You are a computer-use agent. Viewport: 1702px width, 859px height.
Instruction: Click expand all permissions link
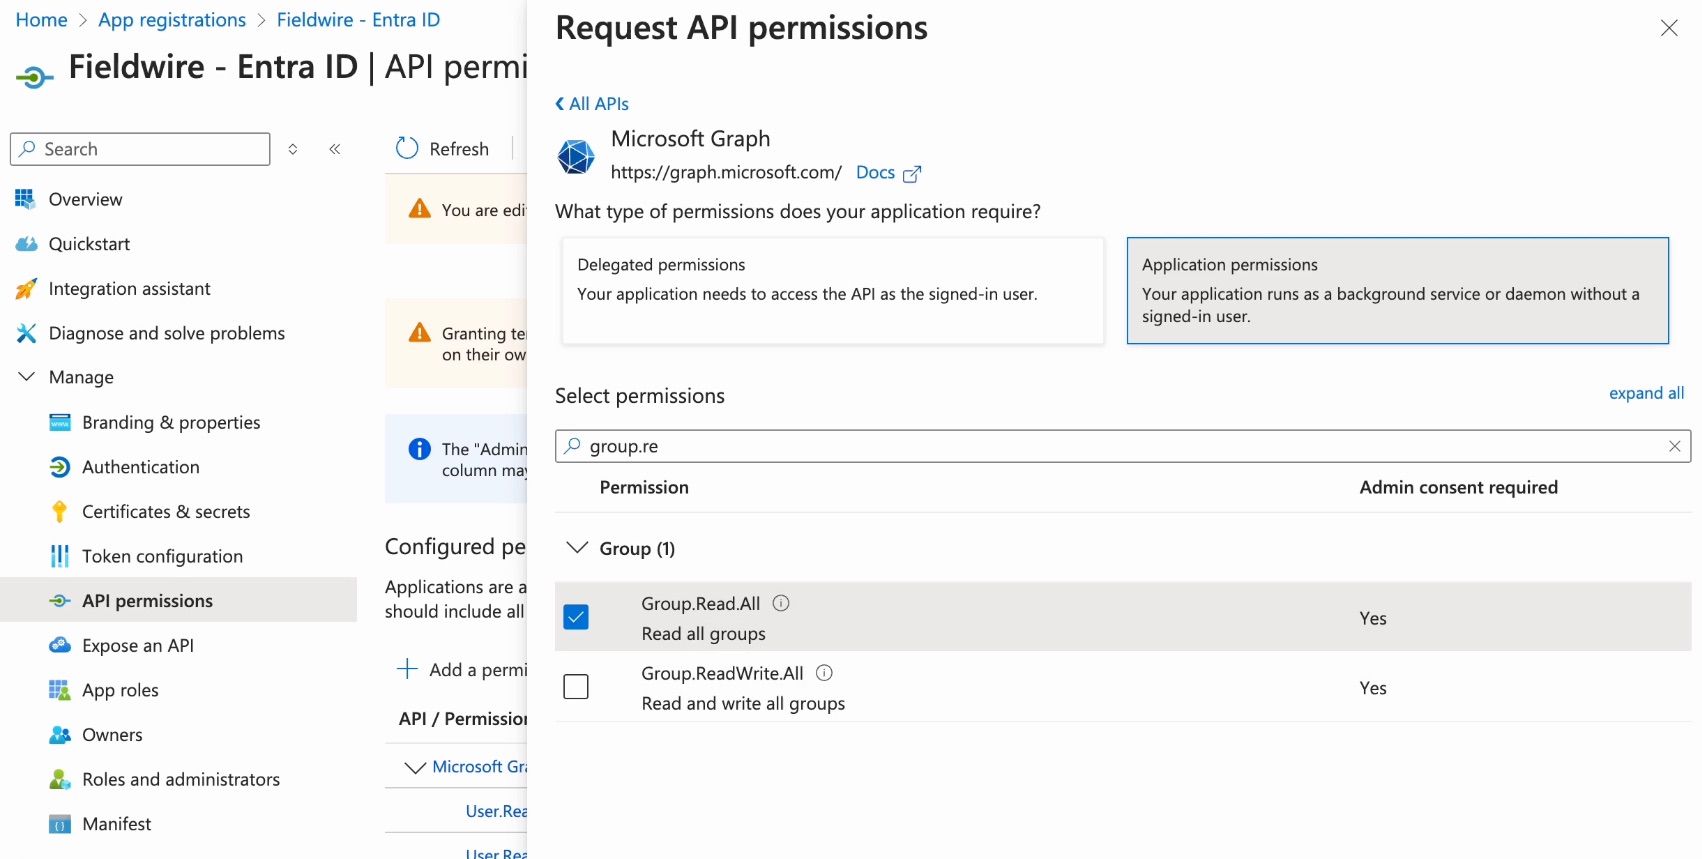(x=1646, y=393)
